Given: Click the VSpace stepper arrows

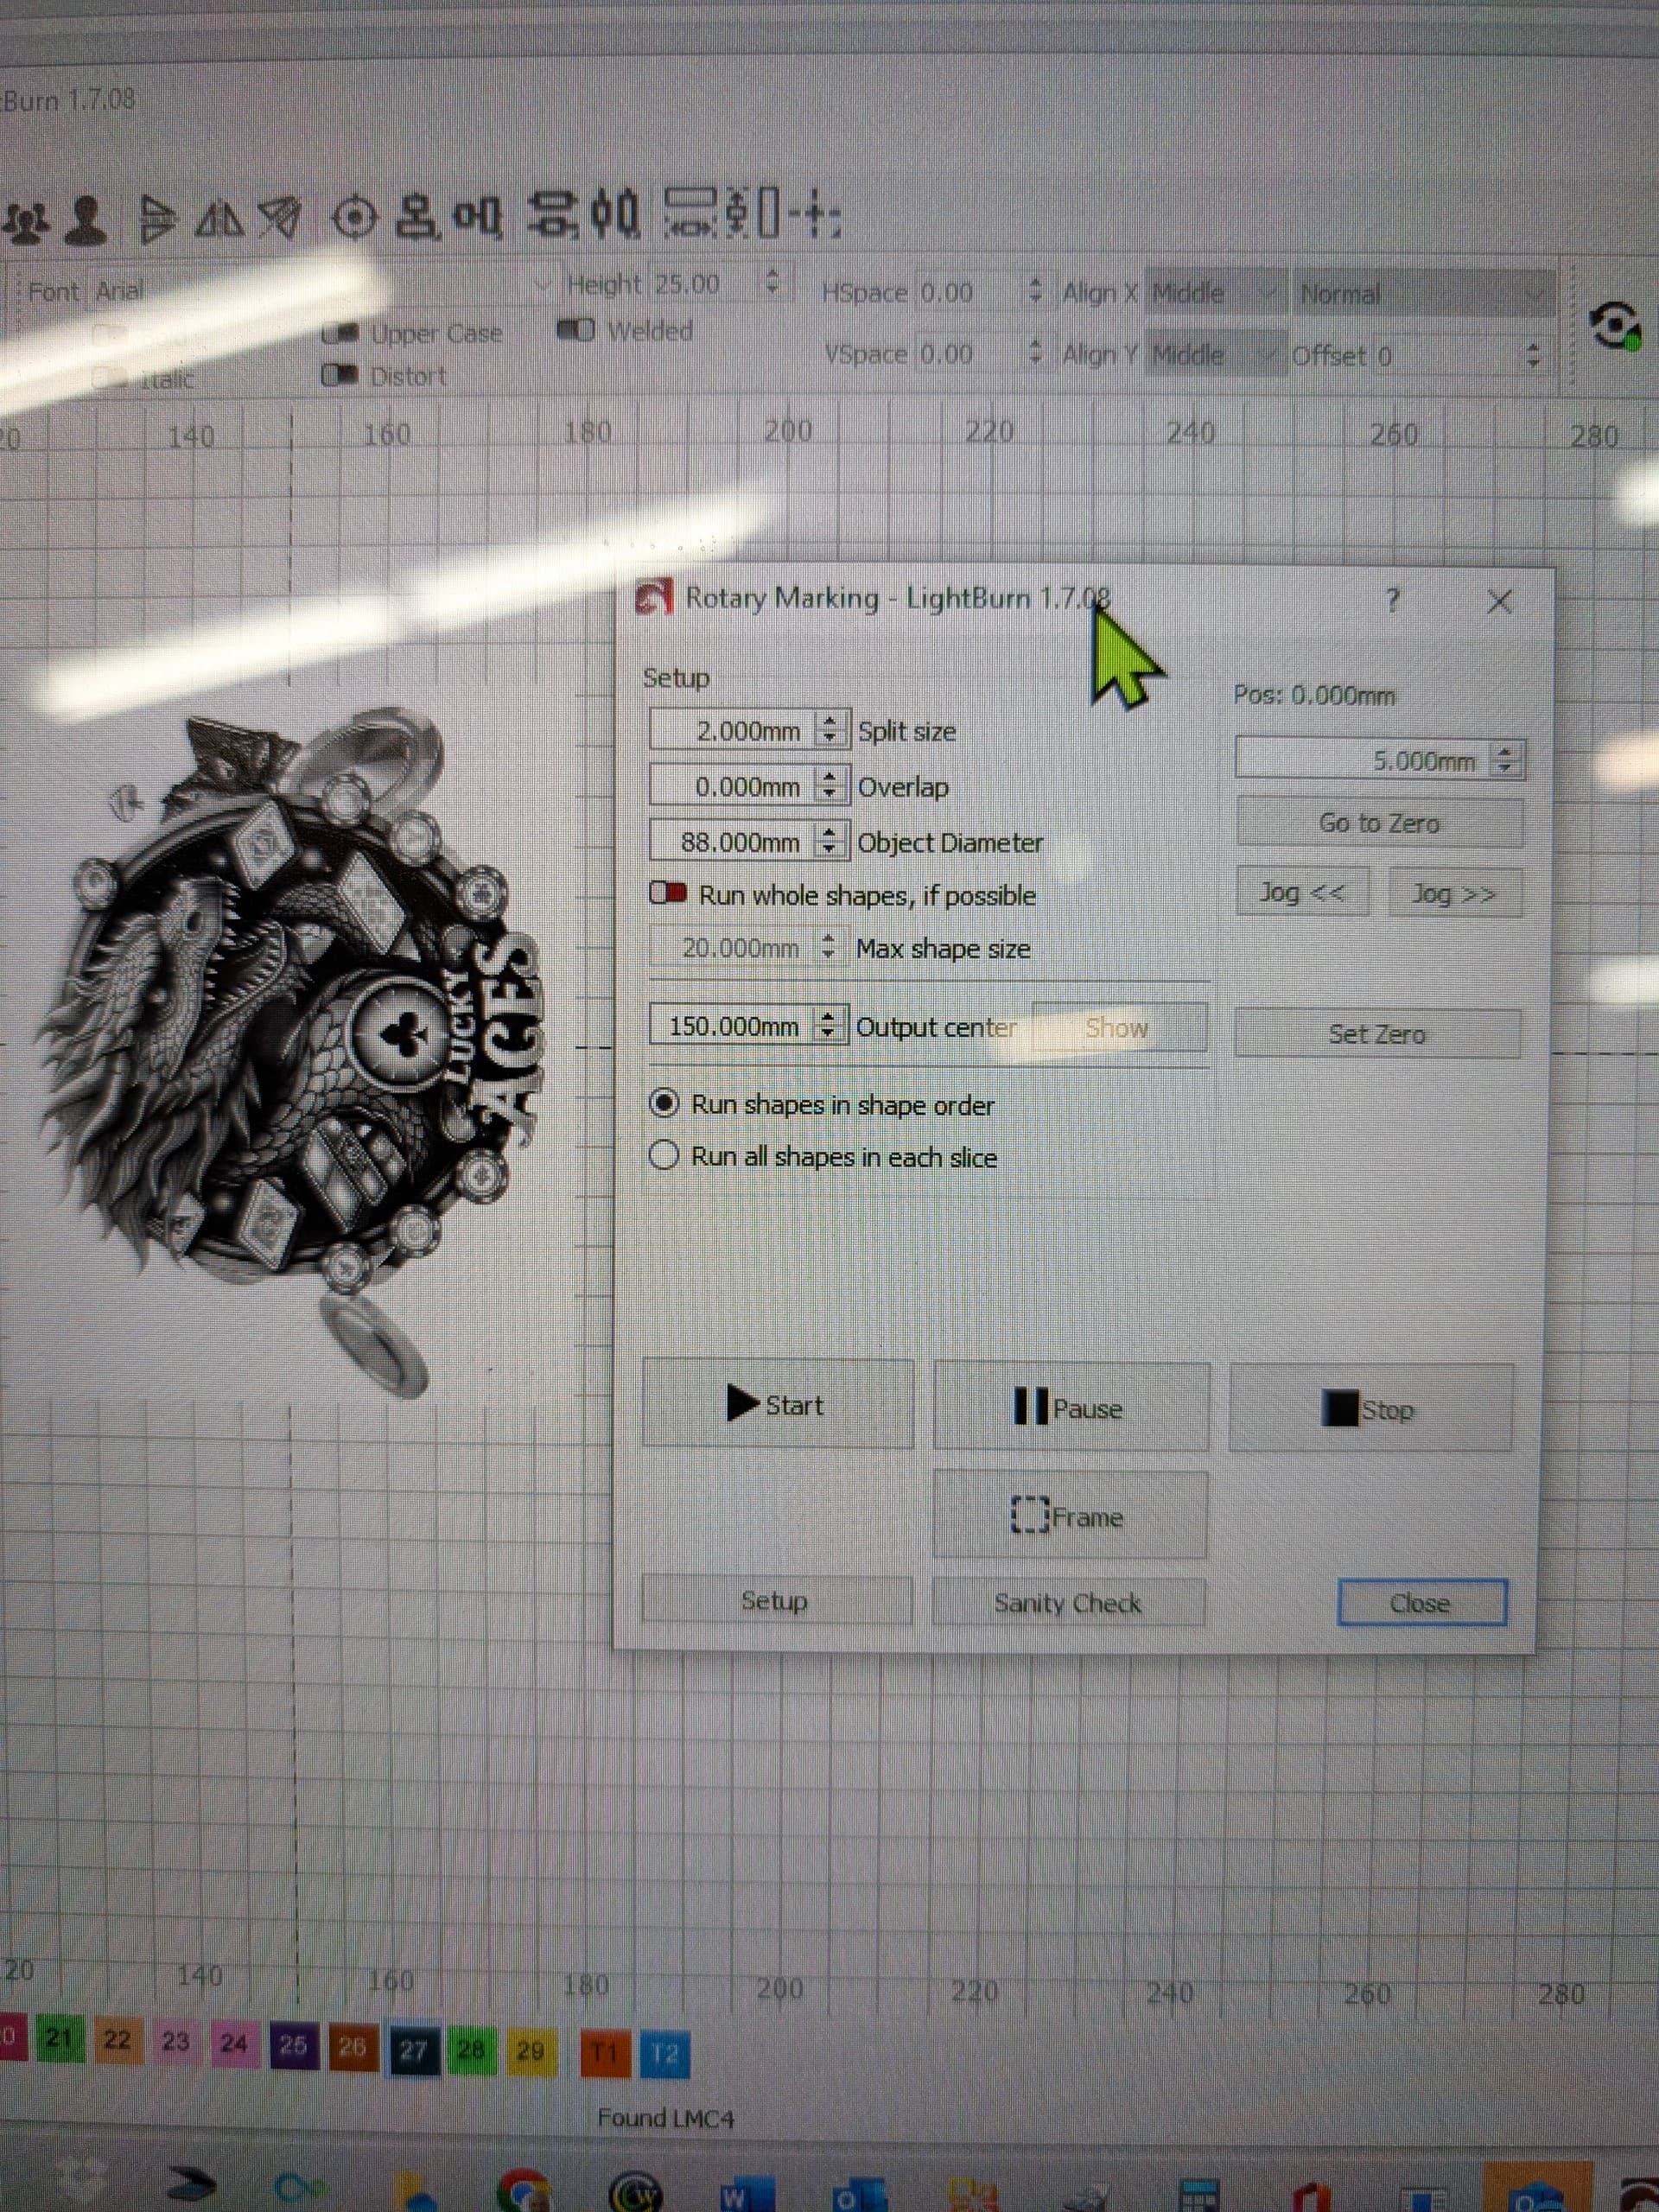Looking at the screenshot, I should pyautogui.click(x=1035, y=353).
